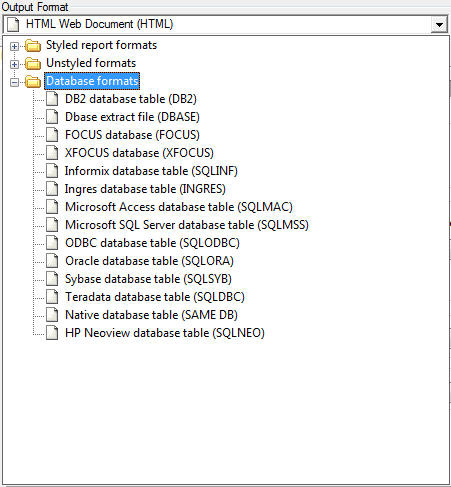Screen dimensions: 451x487
Task: Click the DB2 database table document icon
Action: point(52,99)
